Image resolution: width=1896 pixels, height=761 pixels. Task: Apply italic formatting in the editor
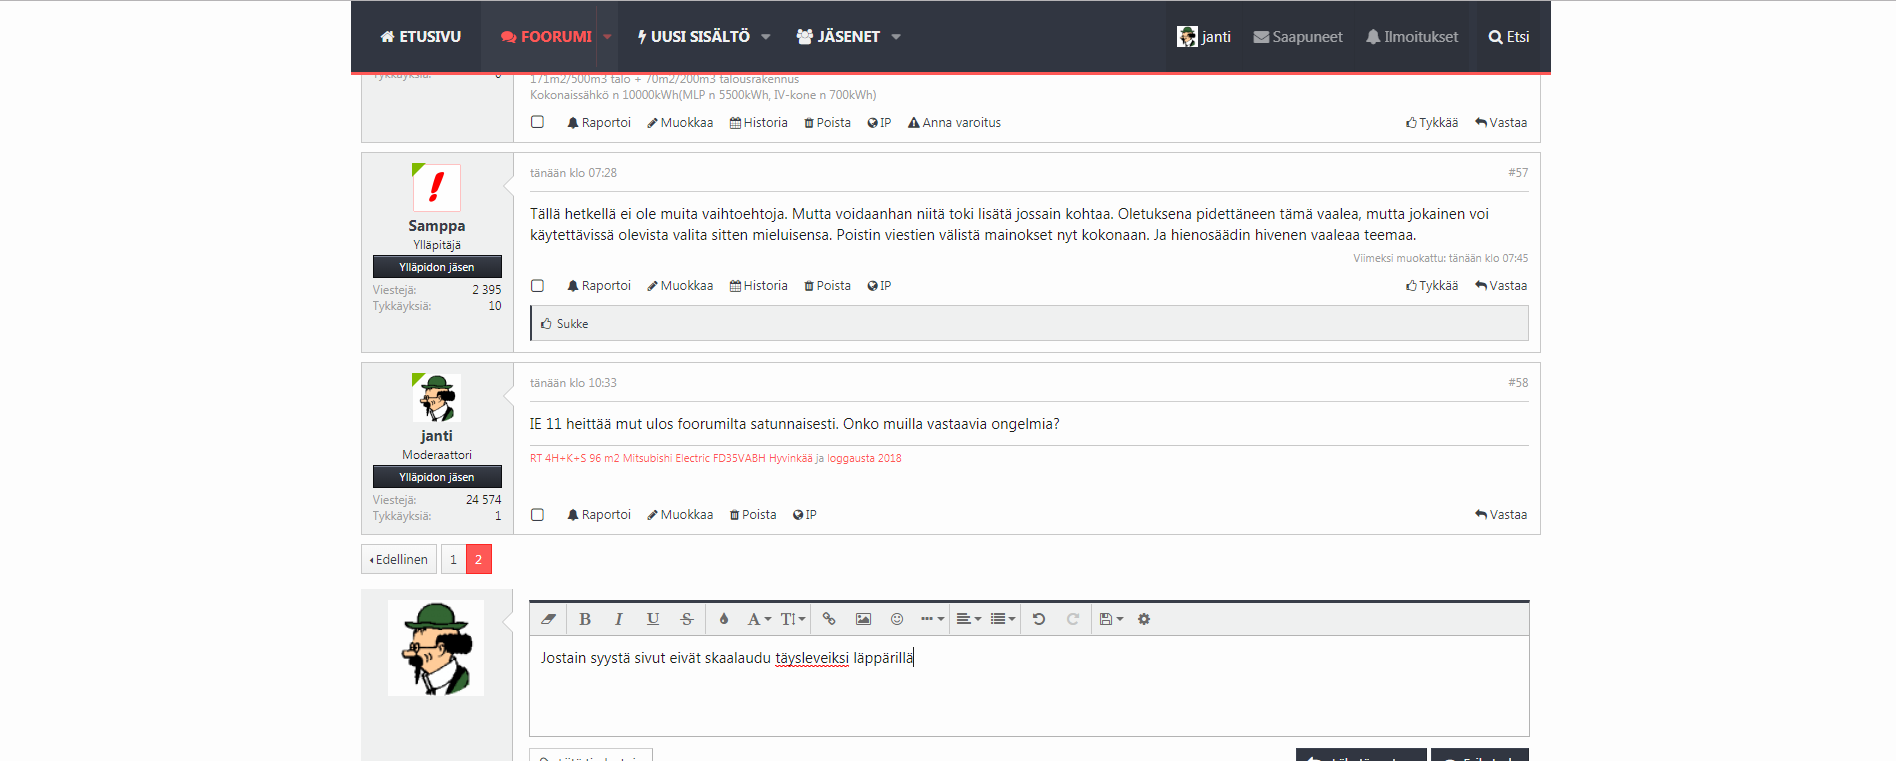(619, 619)
